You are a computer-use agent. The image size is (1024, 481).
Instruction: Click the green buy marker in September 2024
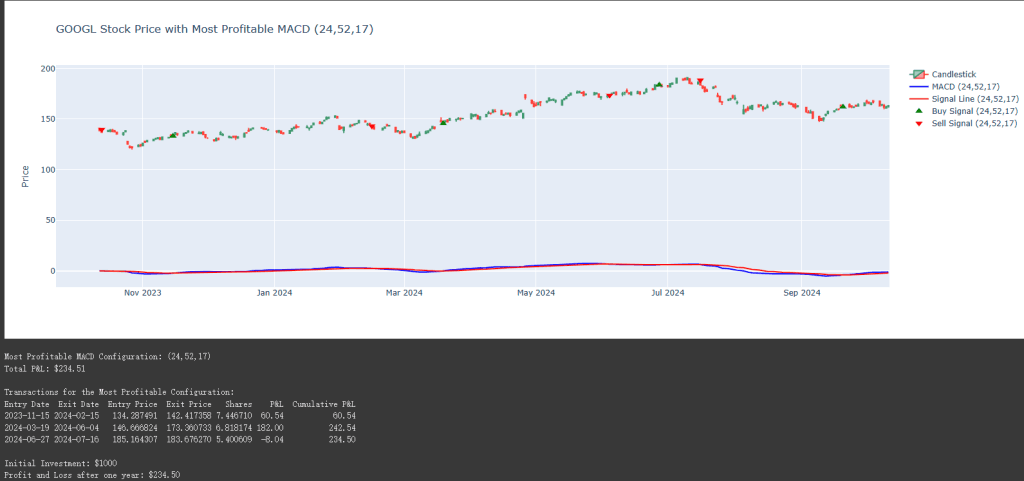click(x=842, y=106)
